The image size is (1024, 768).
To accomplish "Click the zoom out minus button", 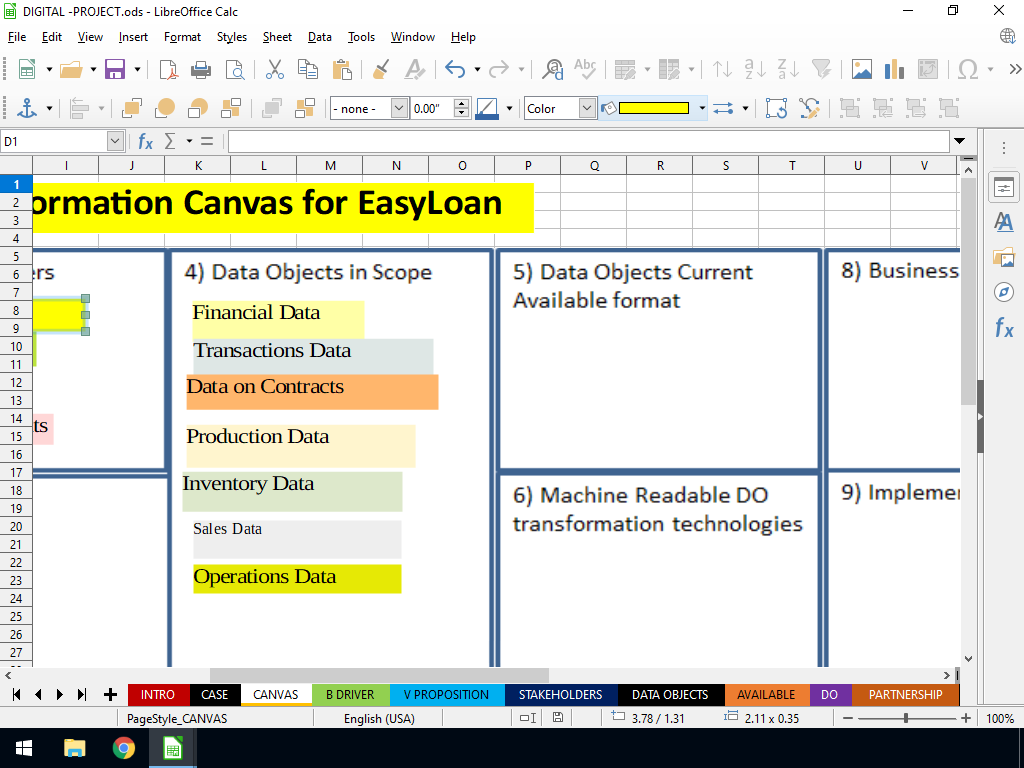I will (x=848, y=718).
